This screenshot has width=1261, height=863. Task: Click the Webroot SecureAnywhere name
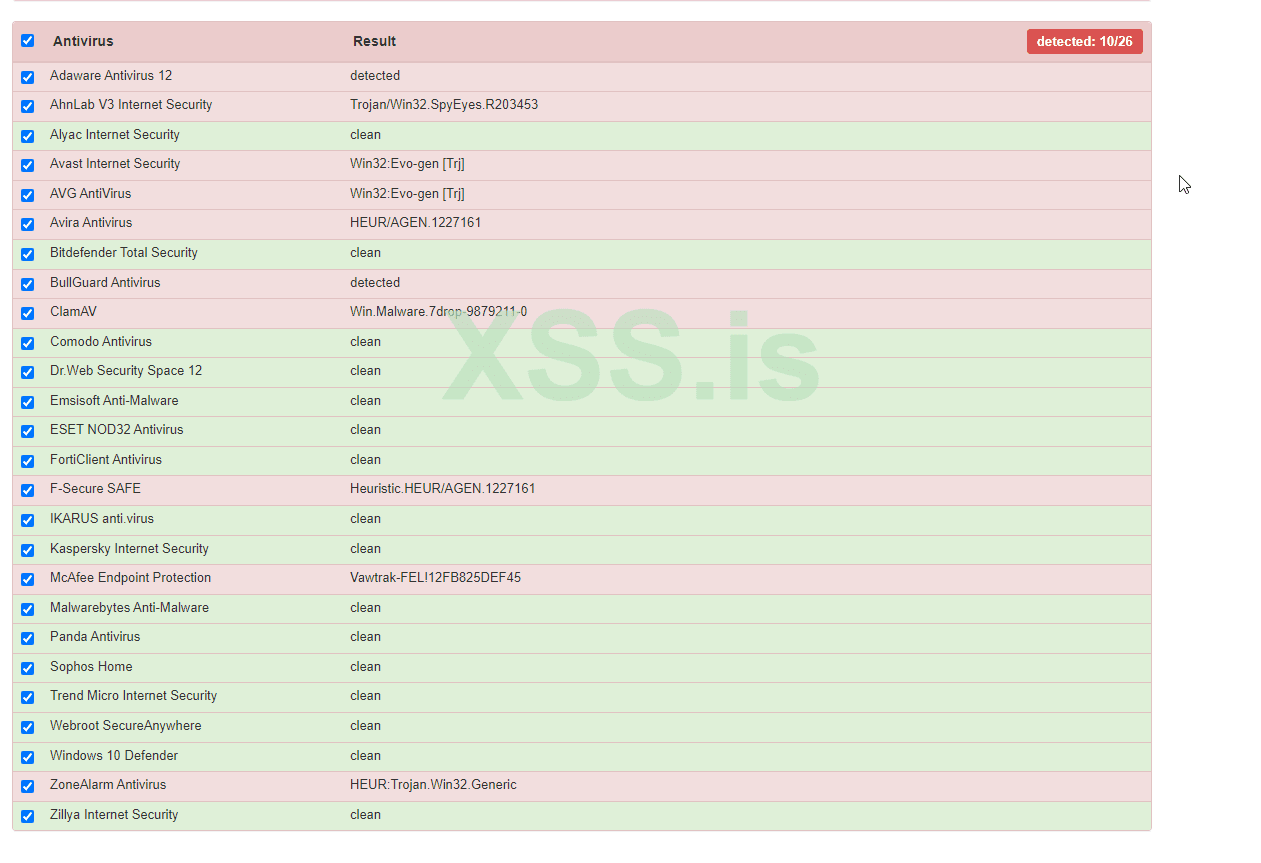click(126, 726)
